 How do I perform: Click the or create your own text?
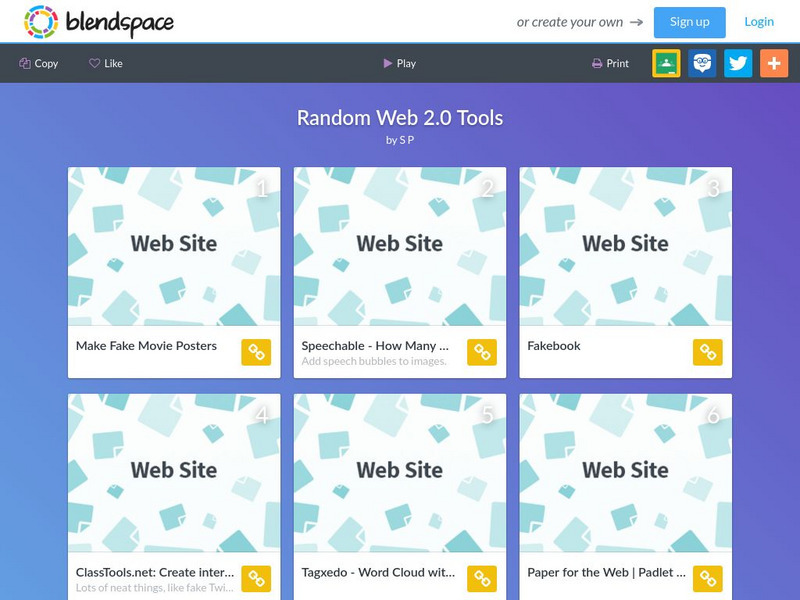click(x=570, y=22)
